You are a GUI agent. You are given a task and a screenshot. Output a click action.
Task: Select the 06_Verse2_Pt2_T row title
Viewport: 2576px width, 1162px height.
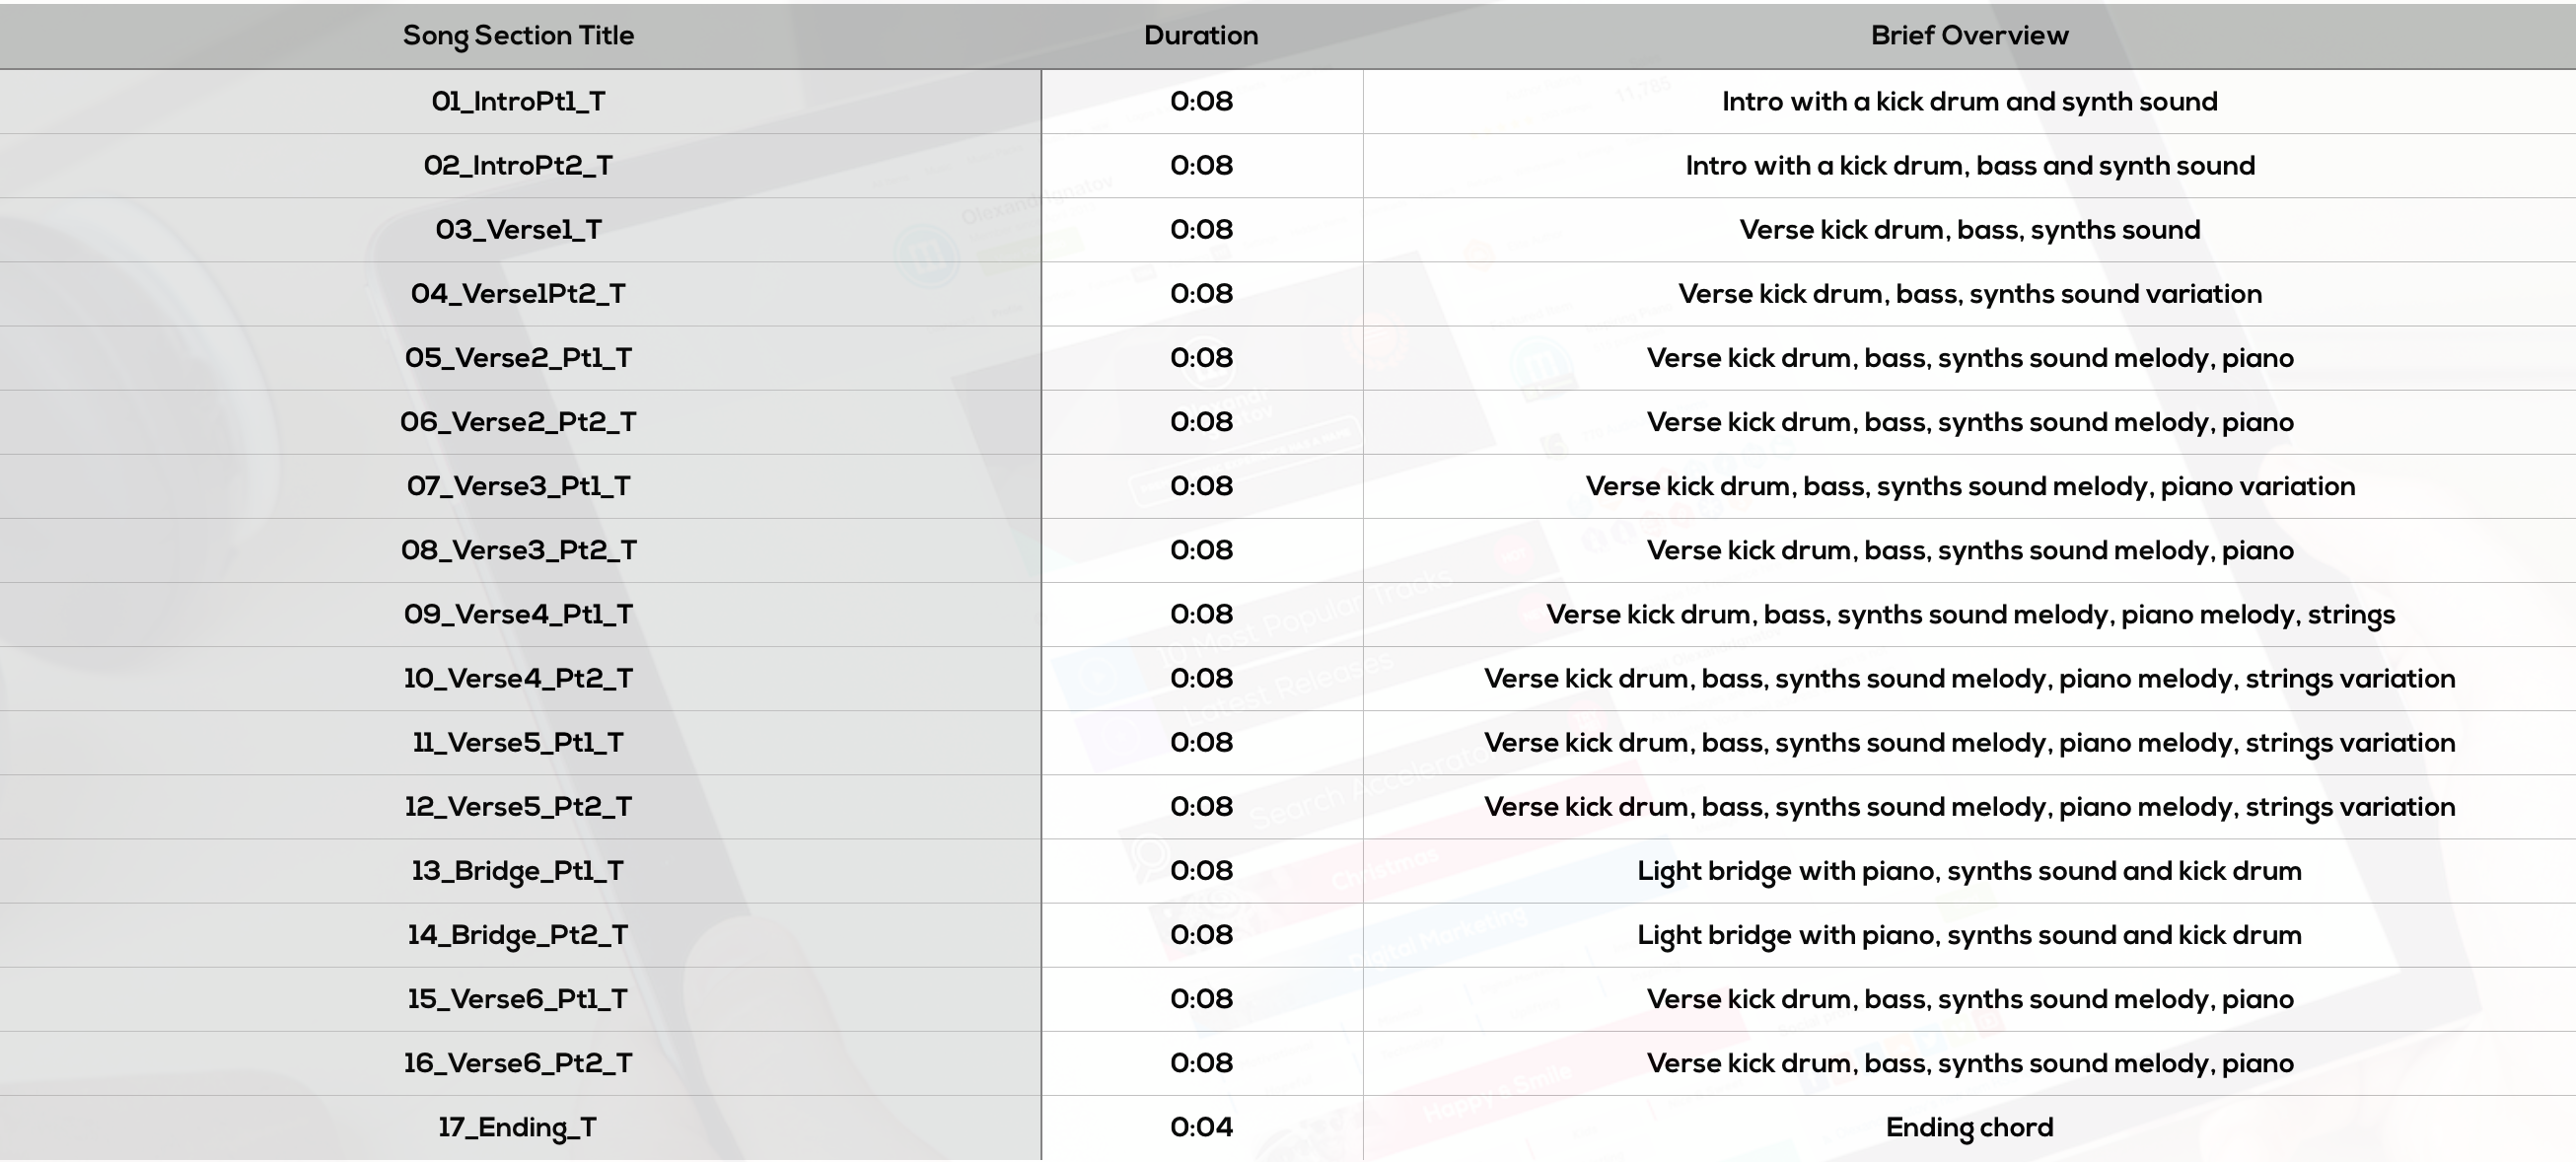pos(518,421)
